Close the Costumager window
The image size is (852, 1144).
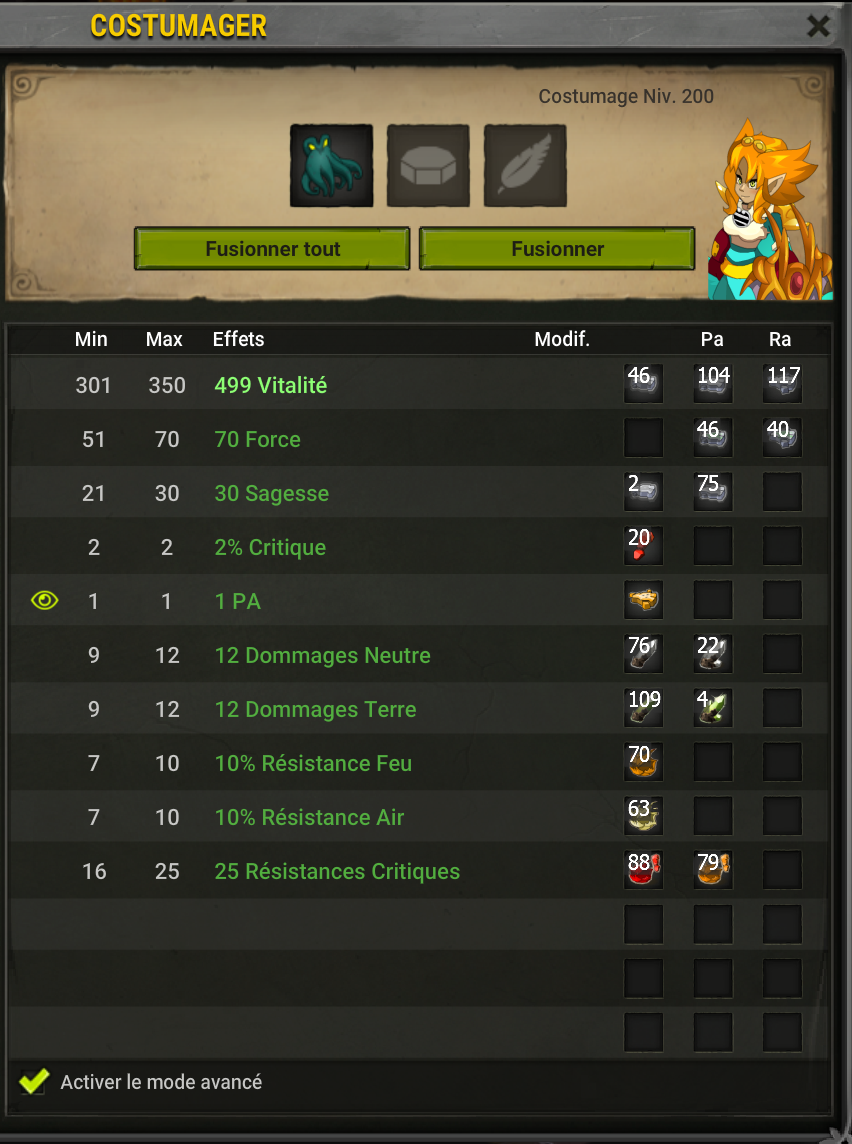pyautogui.click(x=818, y=26)
